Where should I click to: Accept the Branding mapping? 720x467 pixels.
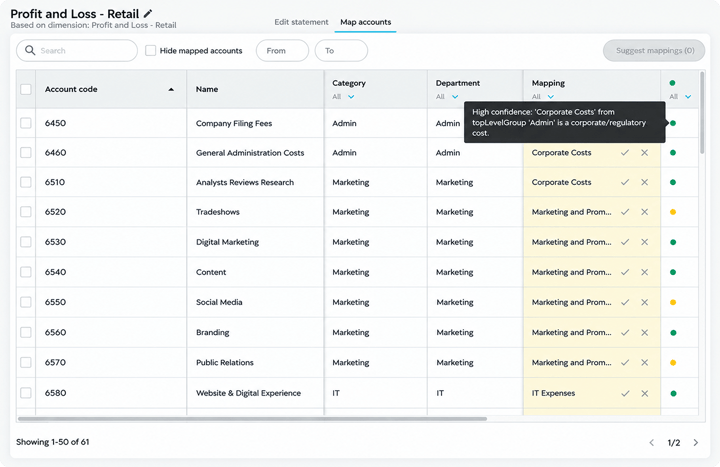pos(625,332)
